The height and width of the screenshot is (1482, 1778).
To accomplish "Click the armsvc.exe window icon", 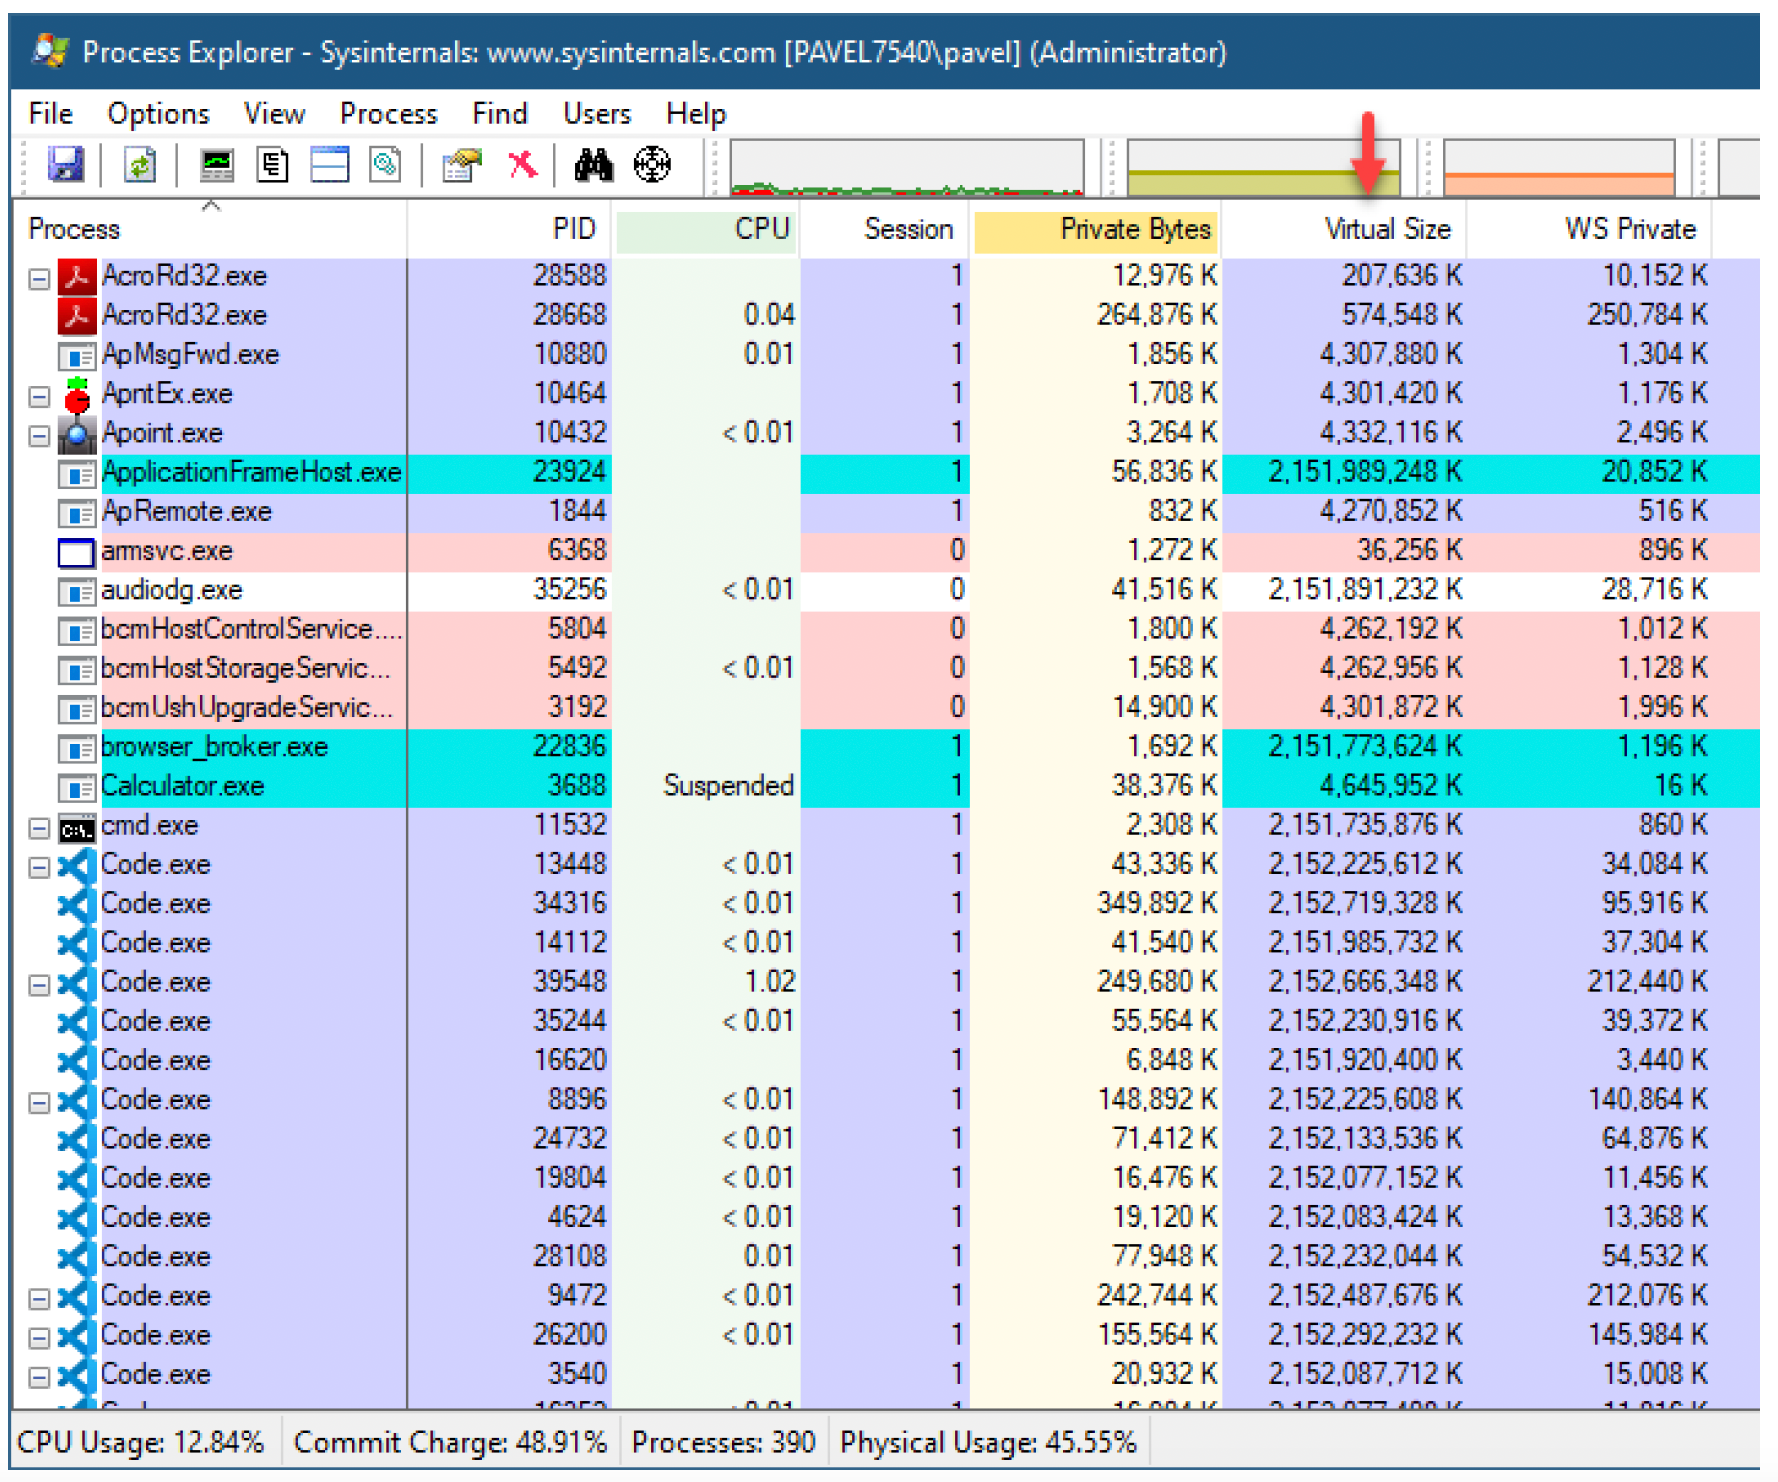I will (77, 552).
